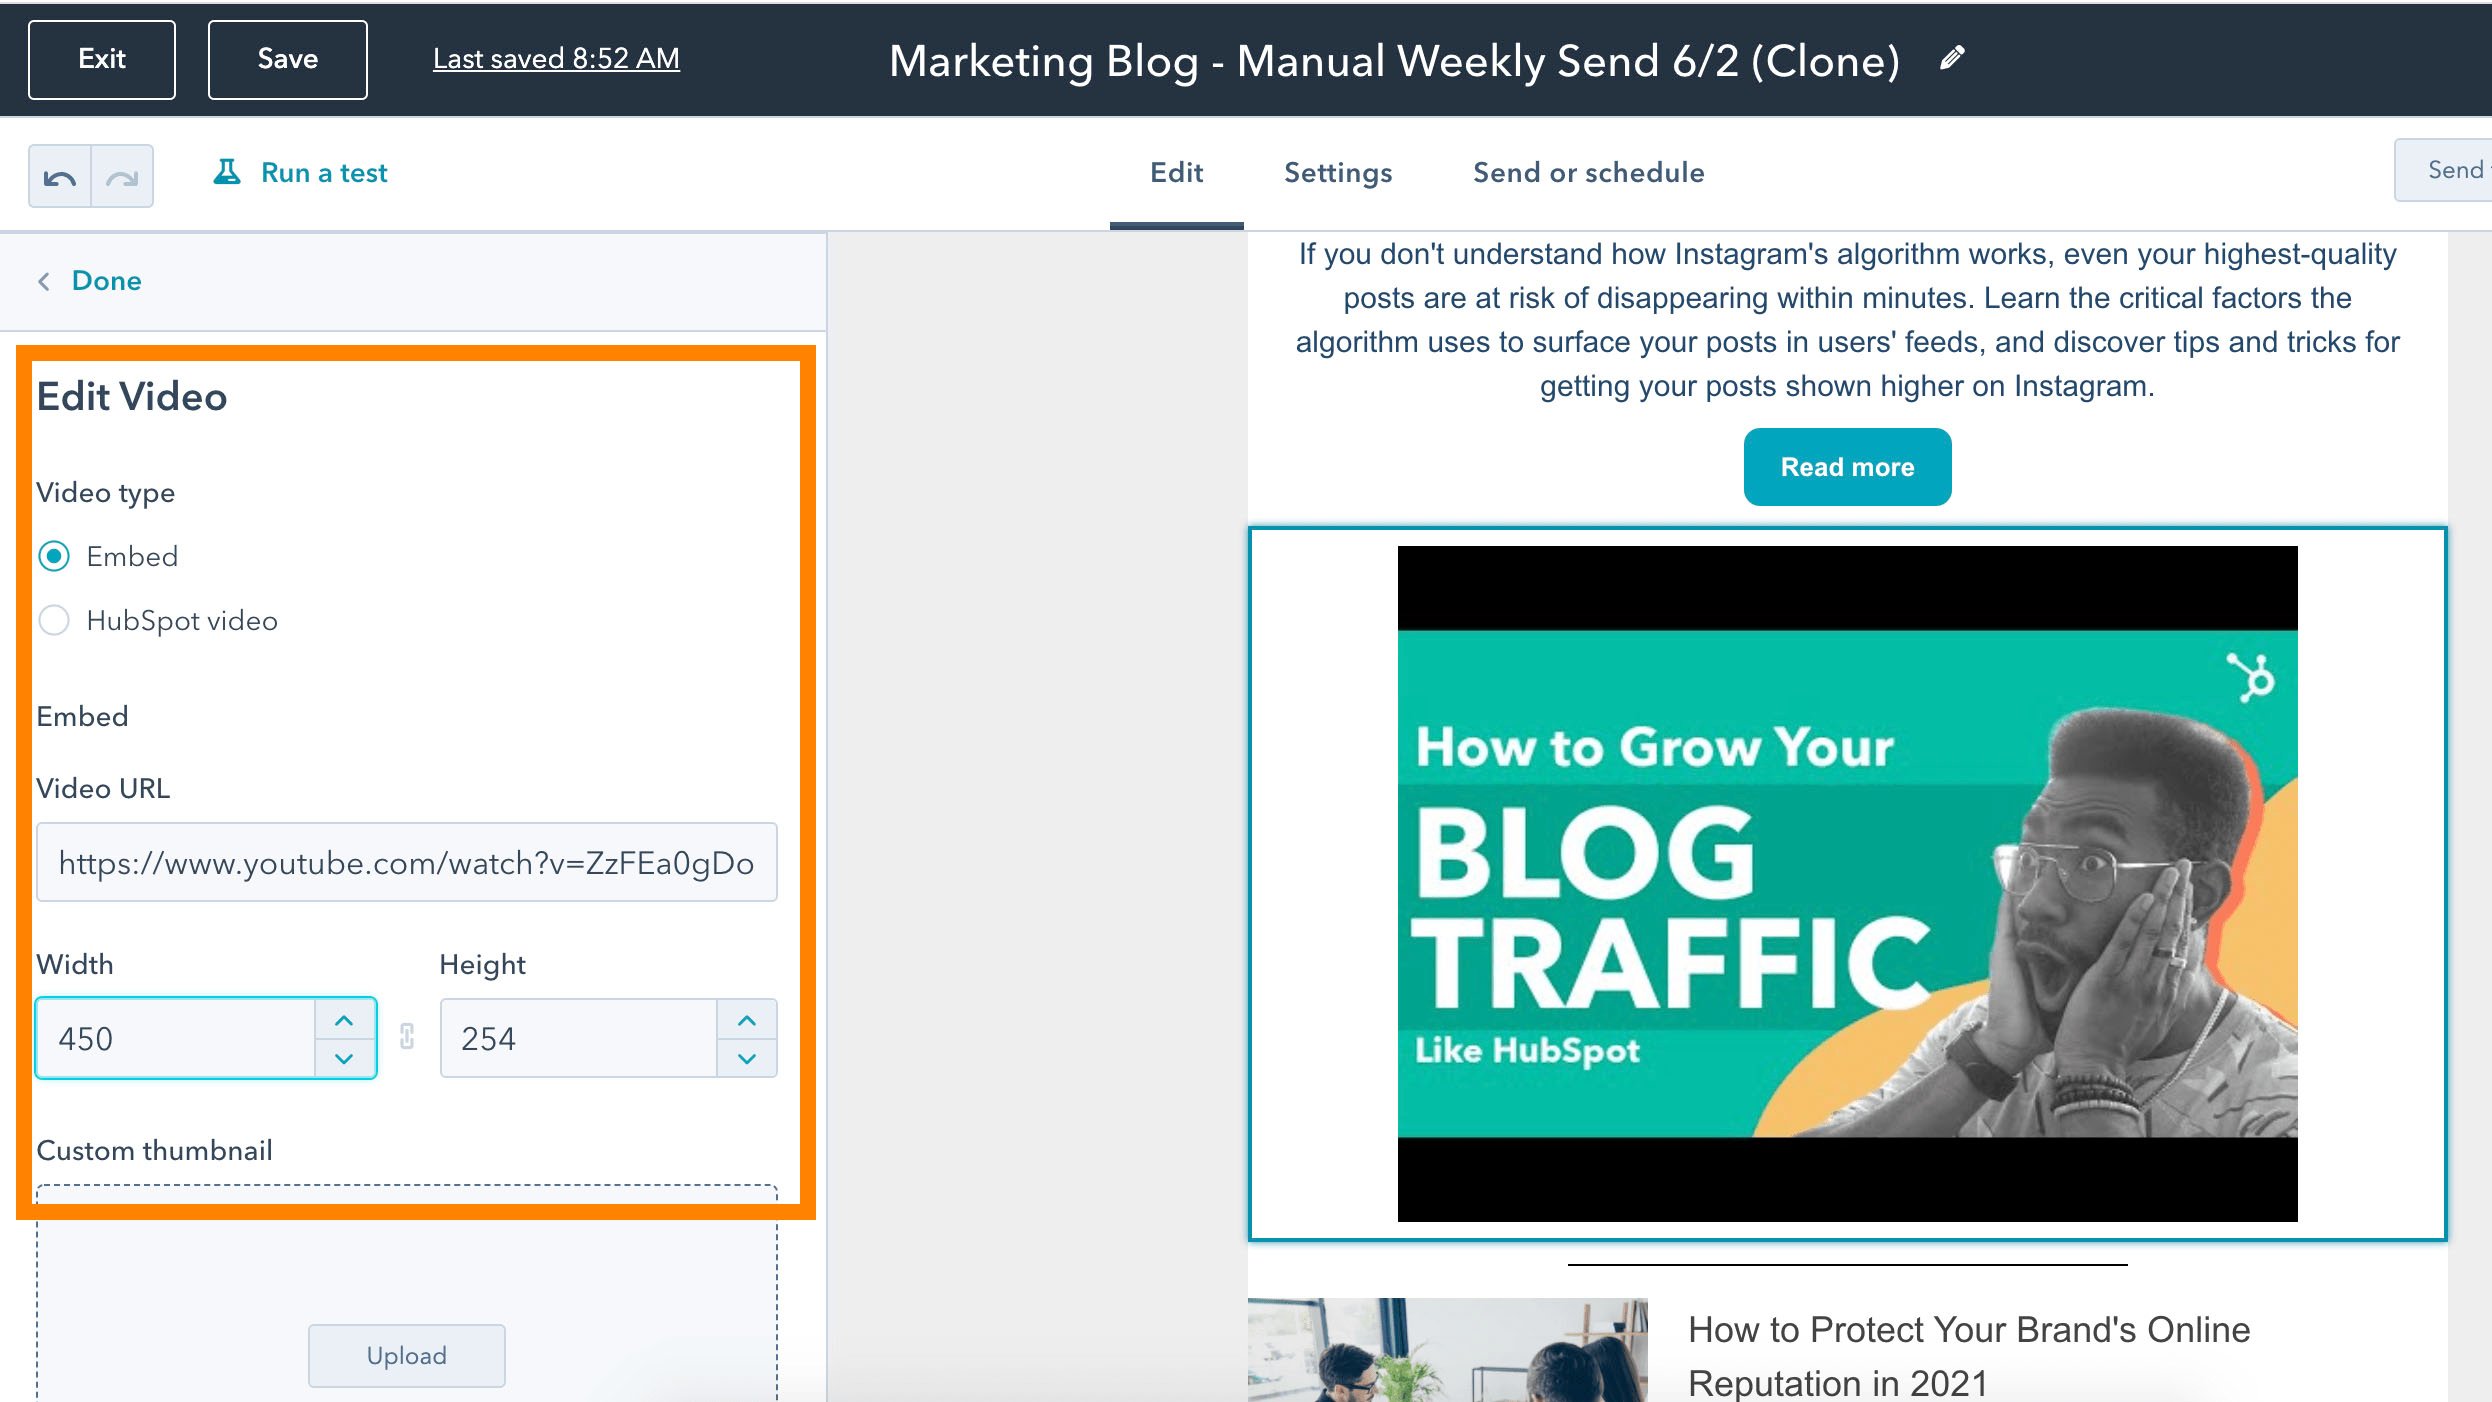Image resolution: width=2492 pixels, height=1402 pixels.
Task: Click the Read more button
Action: (1847, 466)
